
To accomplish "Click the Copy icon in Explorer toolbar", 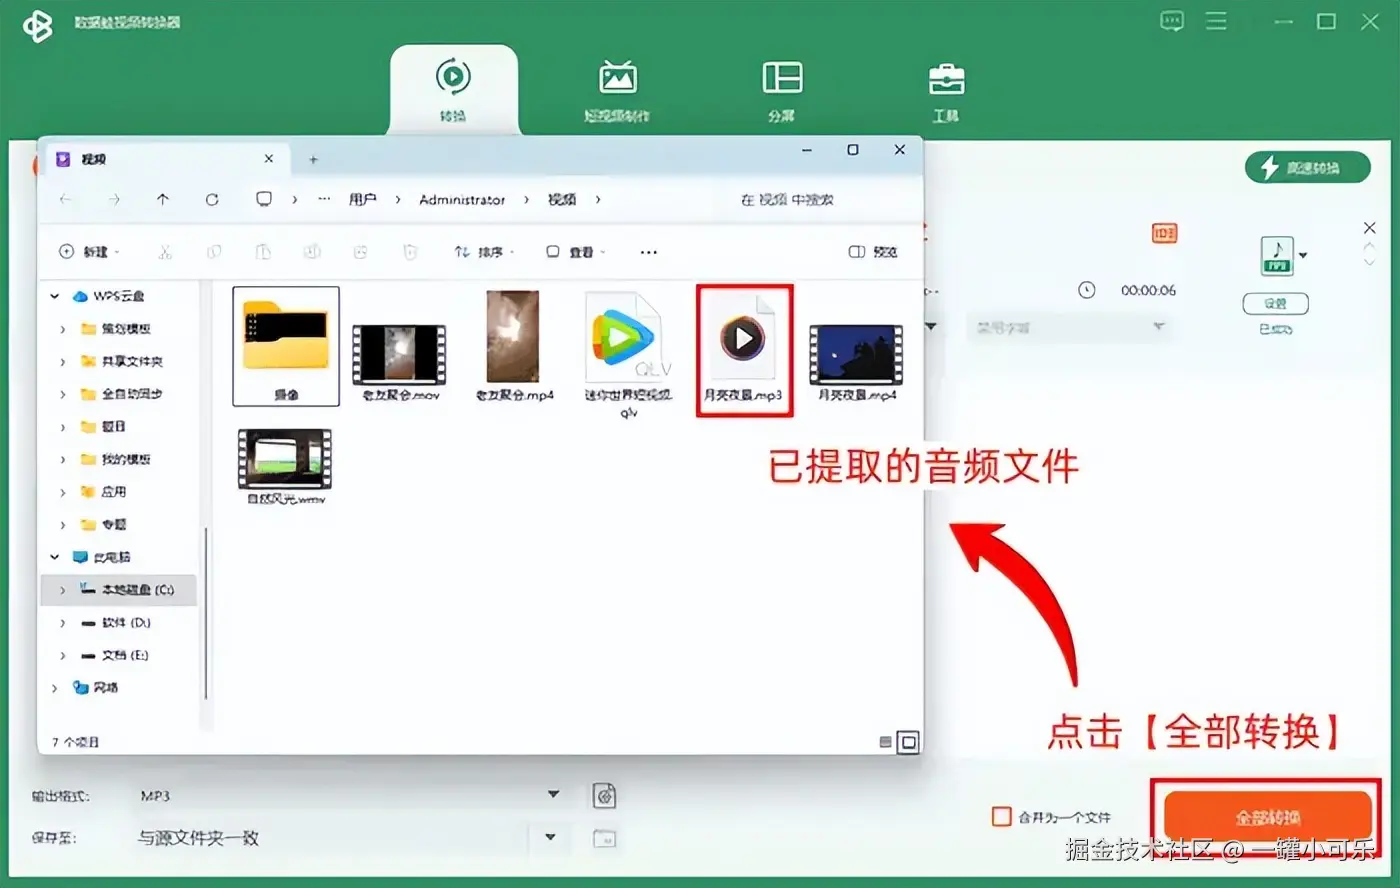I will (214, 252).
